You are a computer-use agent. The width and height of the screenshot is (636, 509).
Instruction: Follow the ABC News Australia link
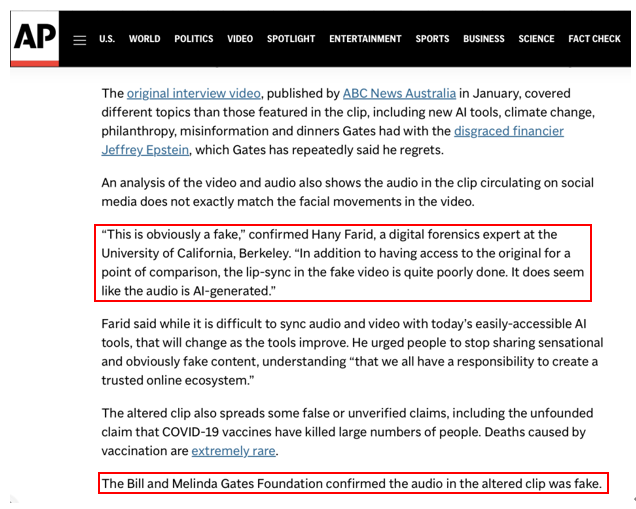click(399, 93)
